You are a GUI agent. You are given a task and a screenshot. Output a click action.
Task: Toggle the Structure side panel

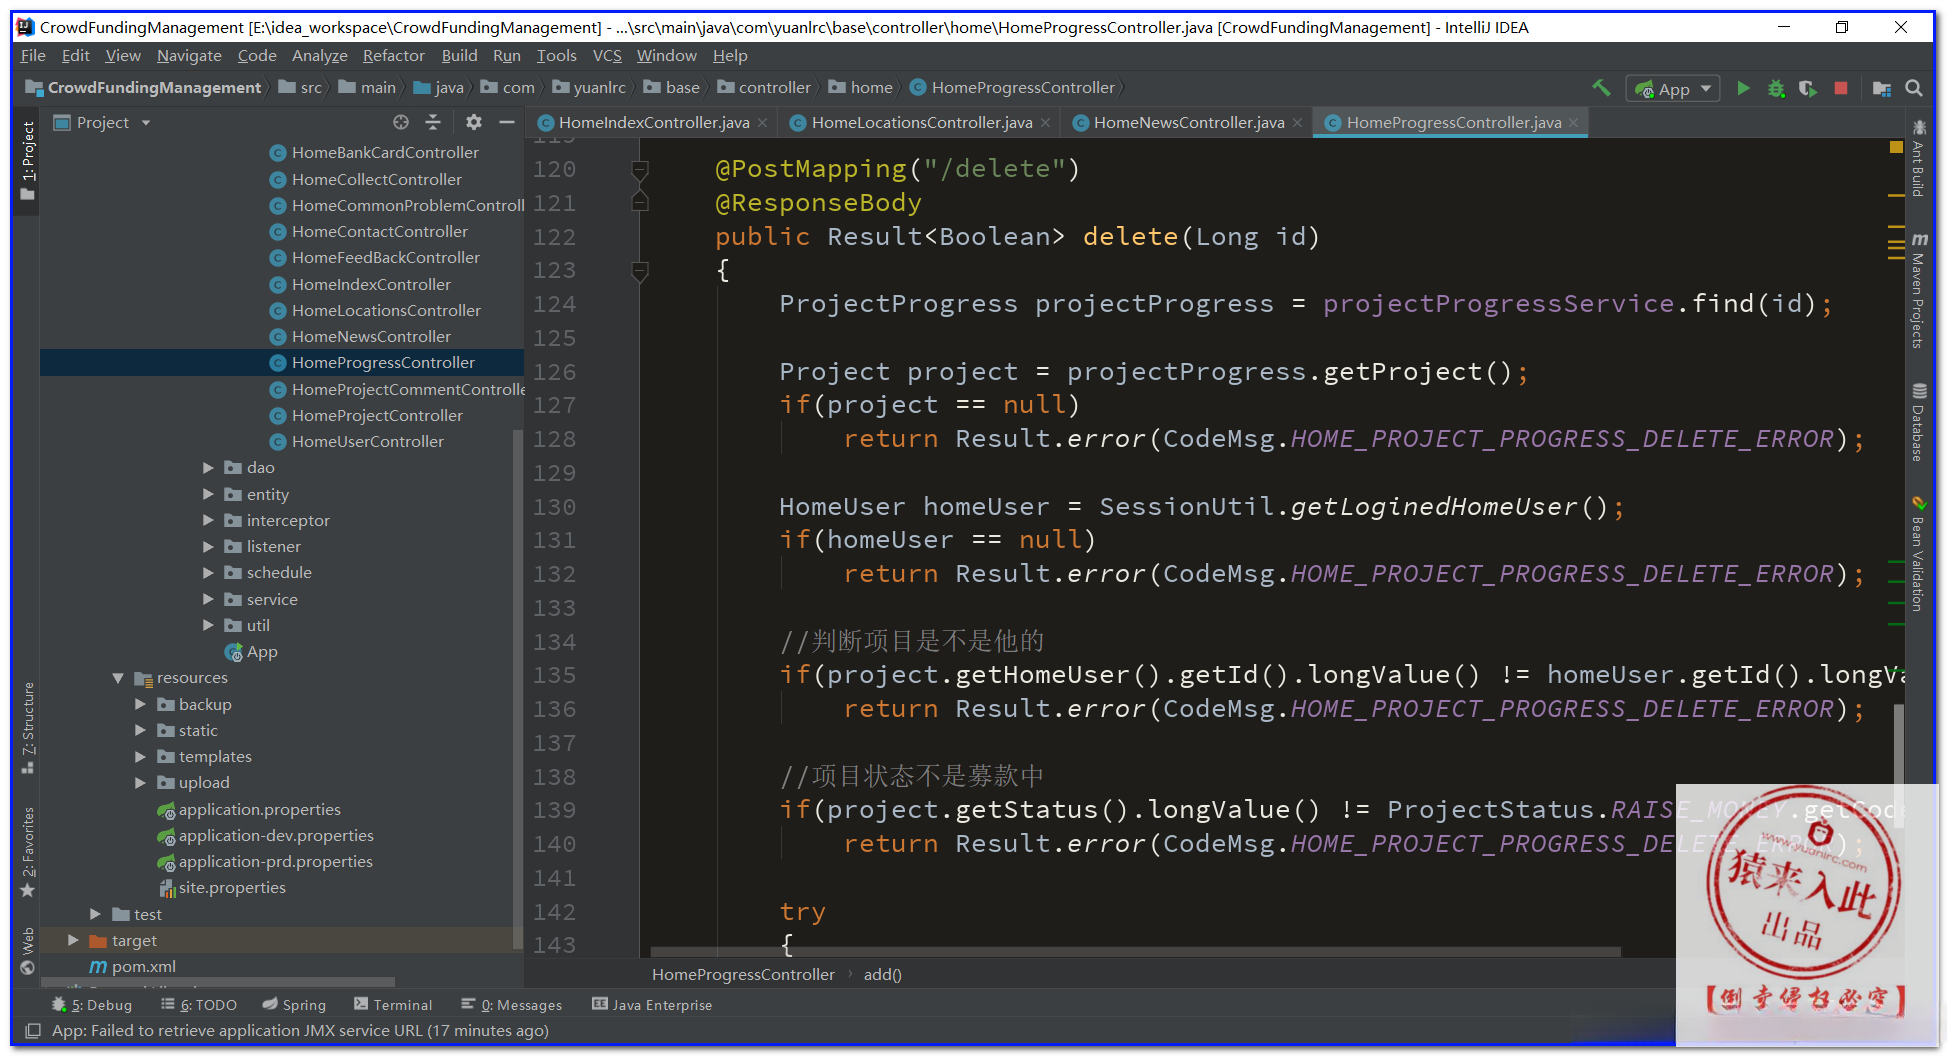tap(28, 727)
